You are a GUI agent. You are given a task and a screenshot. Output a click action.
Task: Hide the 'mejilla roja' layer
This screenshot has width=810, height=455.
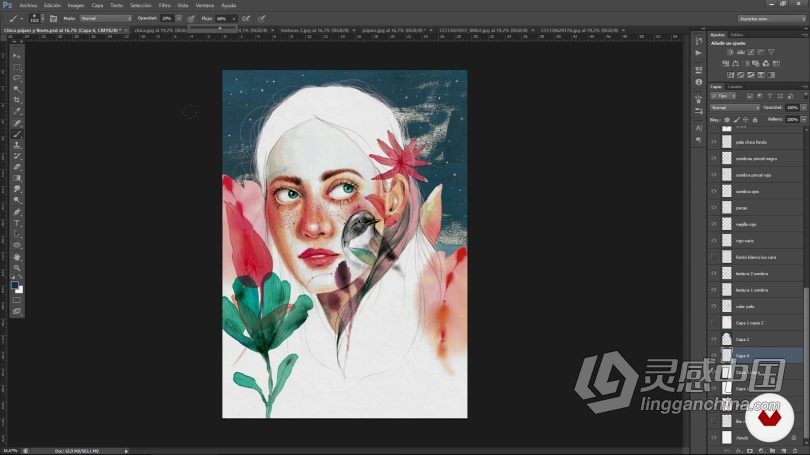click(714, 225)
